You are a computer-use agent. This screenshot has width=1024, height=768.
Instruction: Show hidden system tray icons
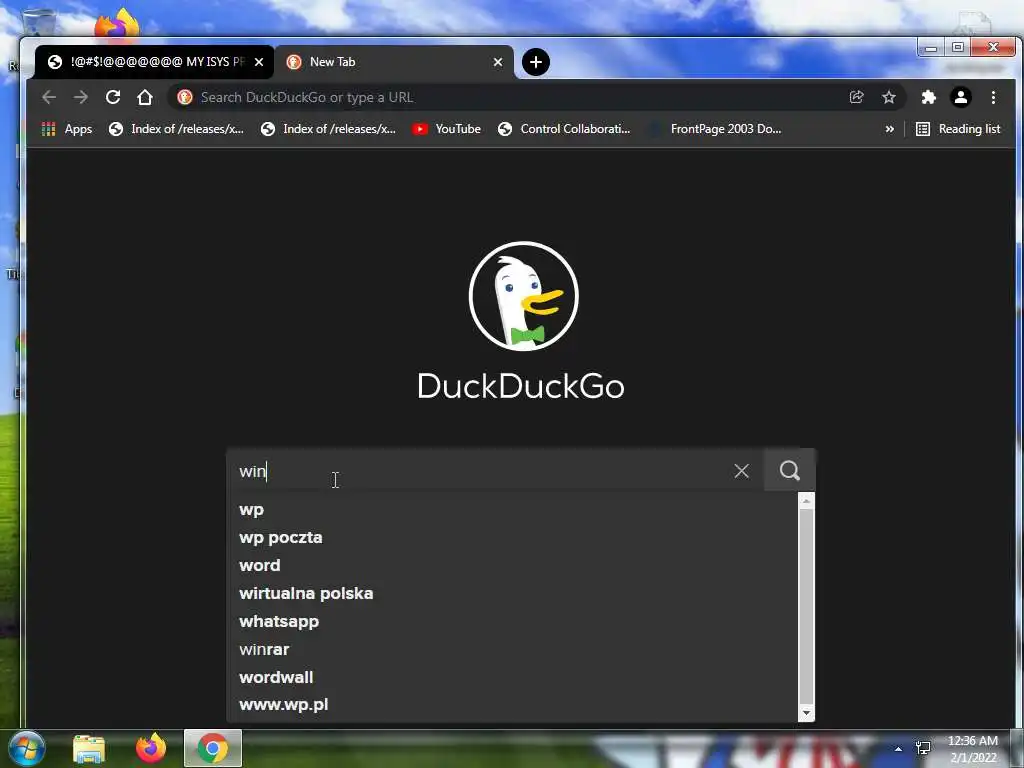899,749
